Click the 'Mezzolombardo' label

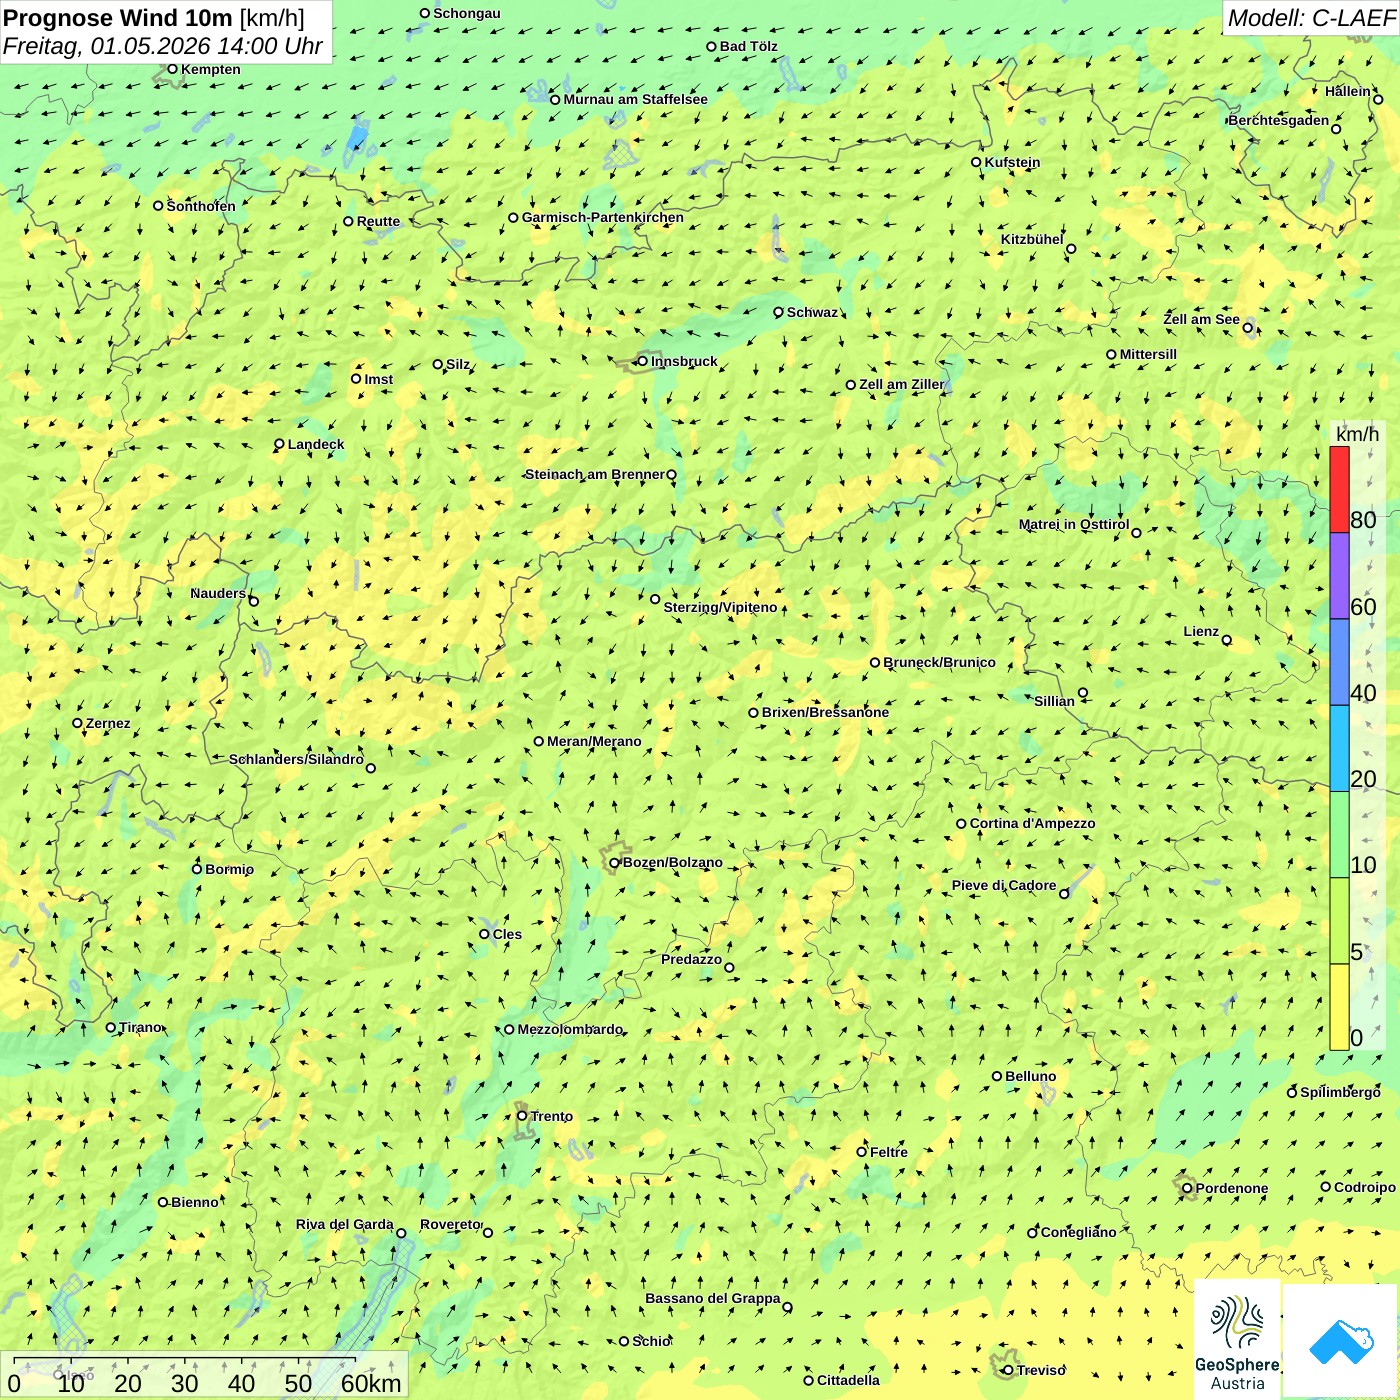(x=570, y=1029)
